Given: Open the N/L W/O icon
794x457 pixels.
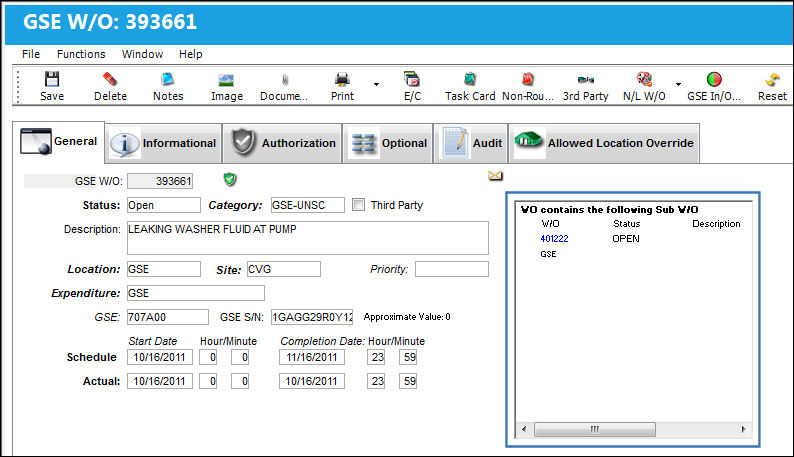Looking at the screenshot, I should pyautogui.click(x=644, y=80).
